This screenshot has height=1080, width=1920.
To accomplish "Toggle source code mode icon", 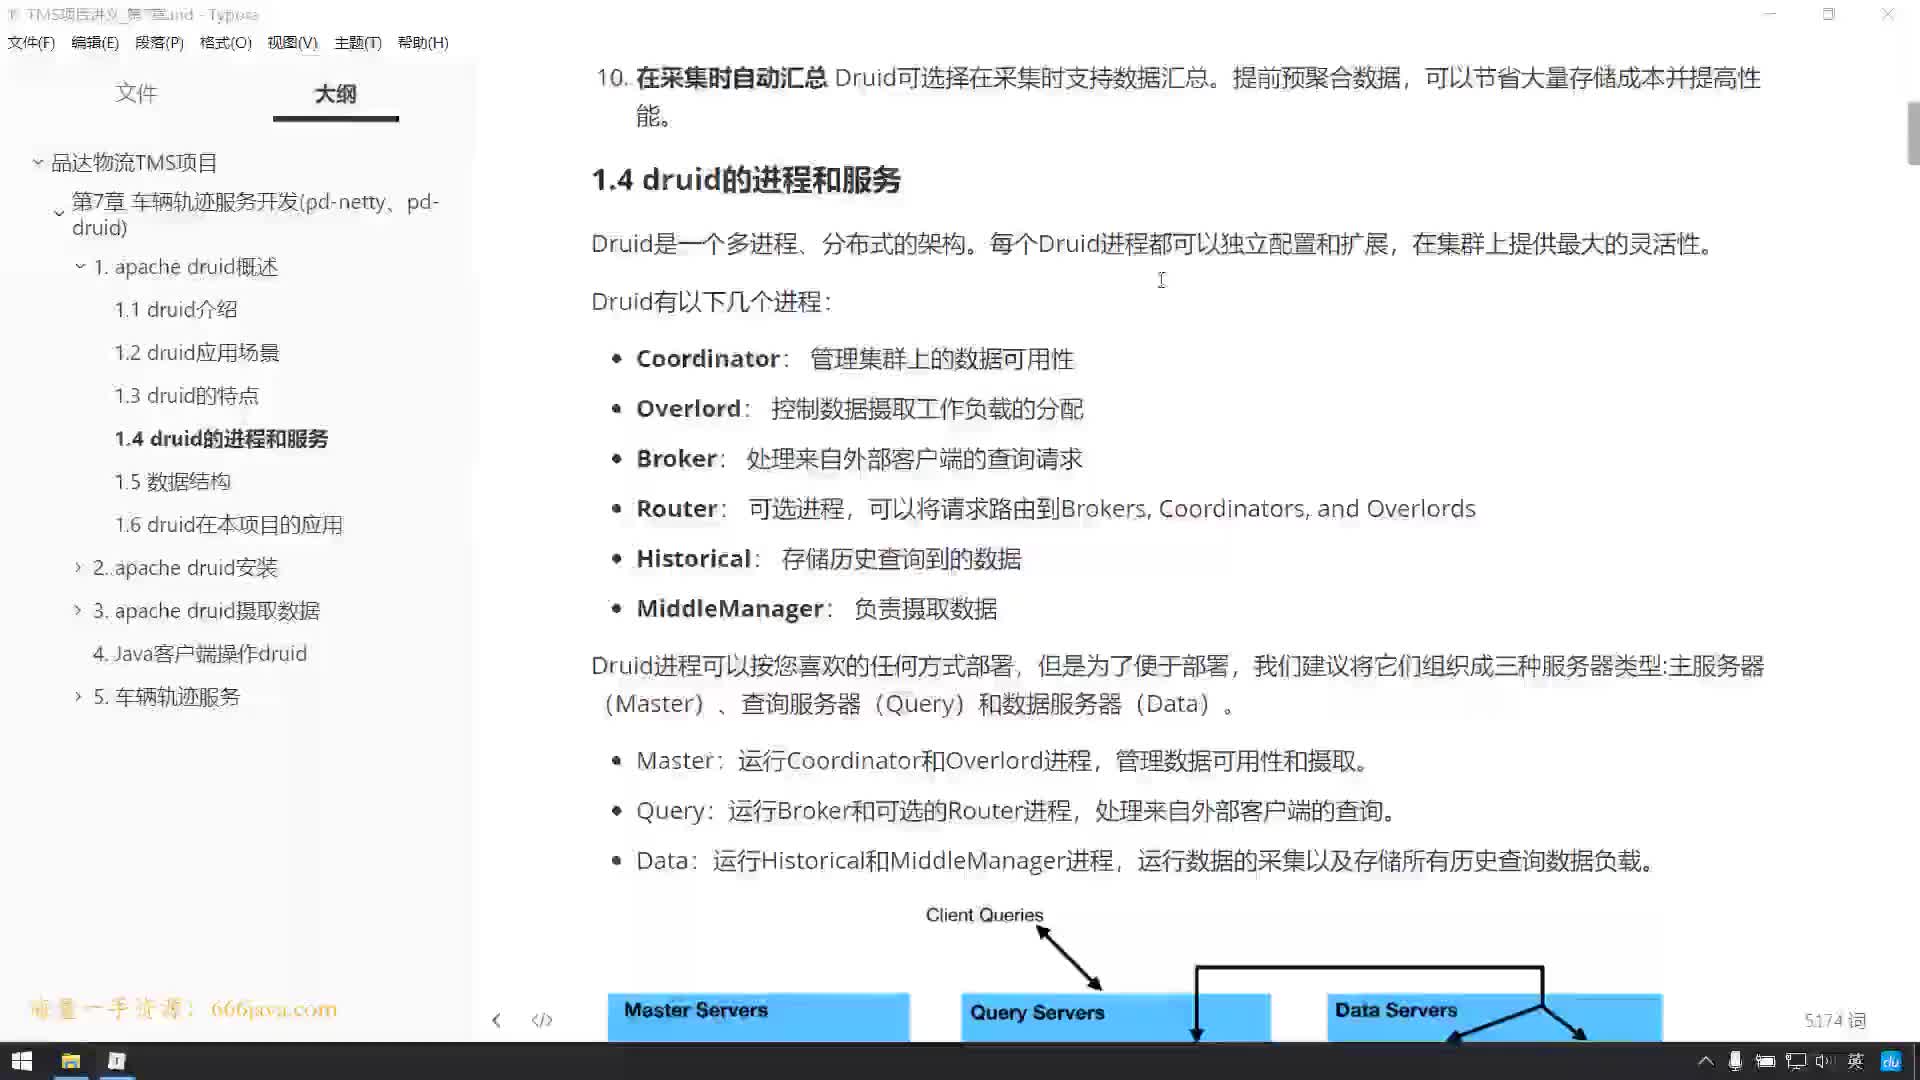I will (x=542, y=1020).
